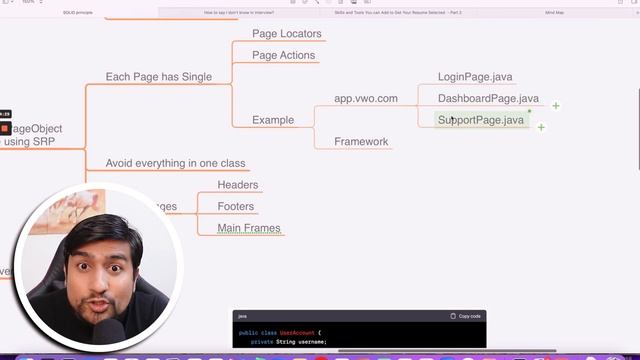Image resolution: width=640 pixels, height=360 pixels.
Task: Select 'Avoid everything in one class' node
Action: [176, 163]
